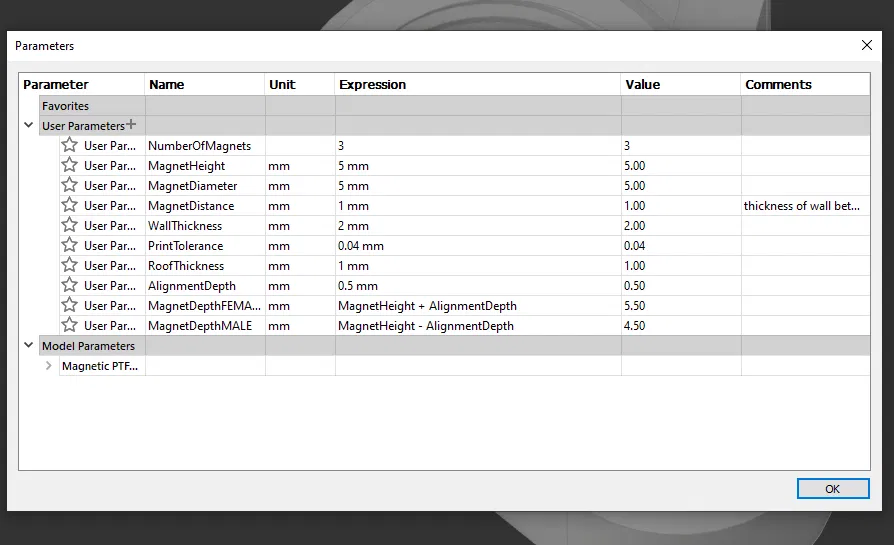Collapse the User Parameters section

click(29, 125)
